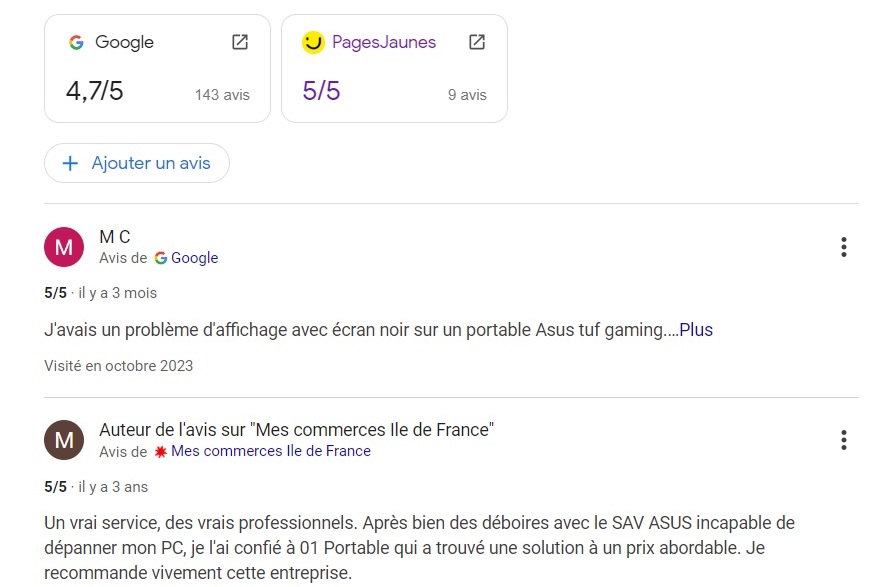Click reviewer name M C

pyautogui.click(x=115, y=237)
